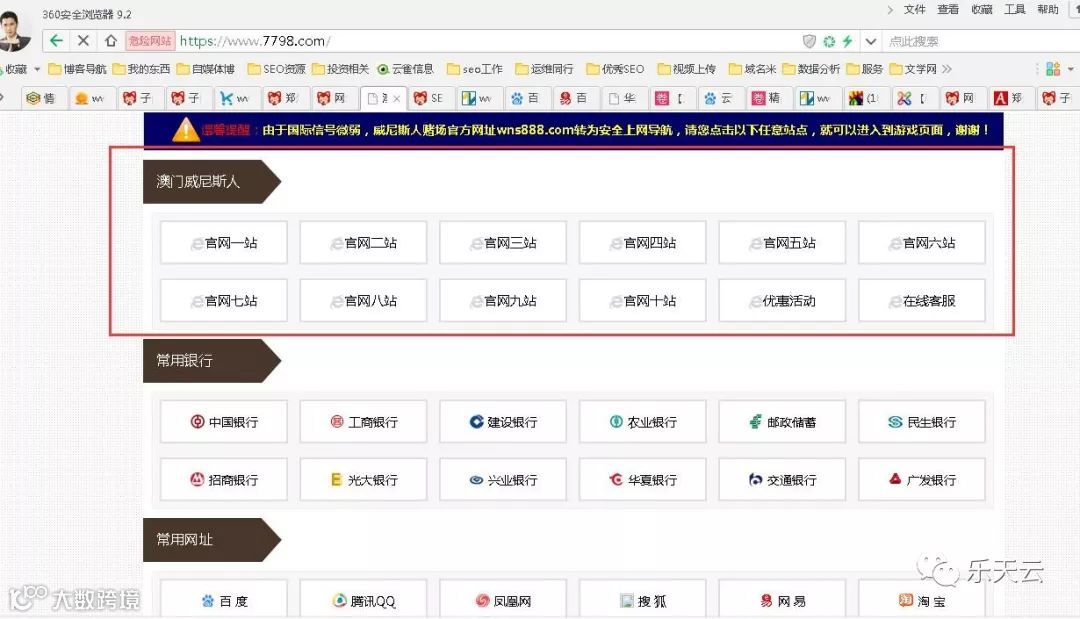Open the 运维同行 bookmark folder

pyautogui.click(x=544, y=69)
